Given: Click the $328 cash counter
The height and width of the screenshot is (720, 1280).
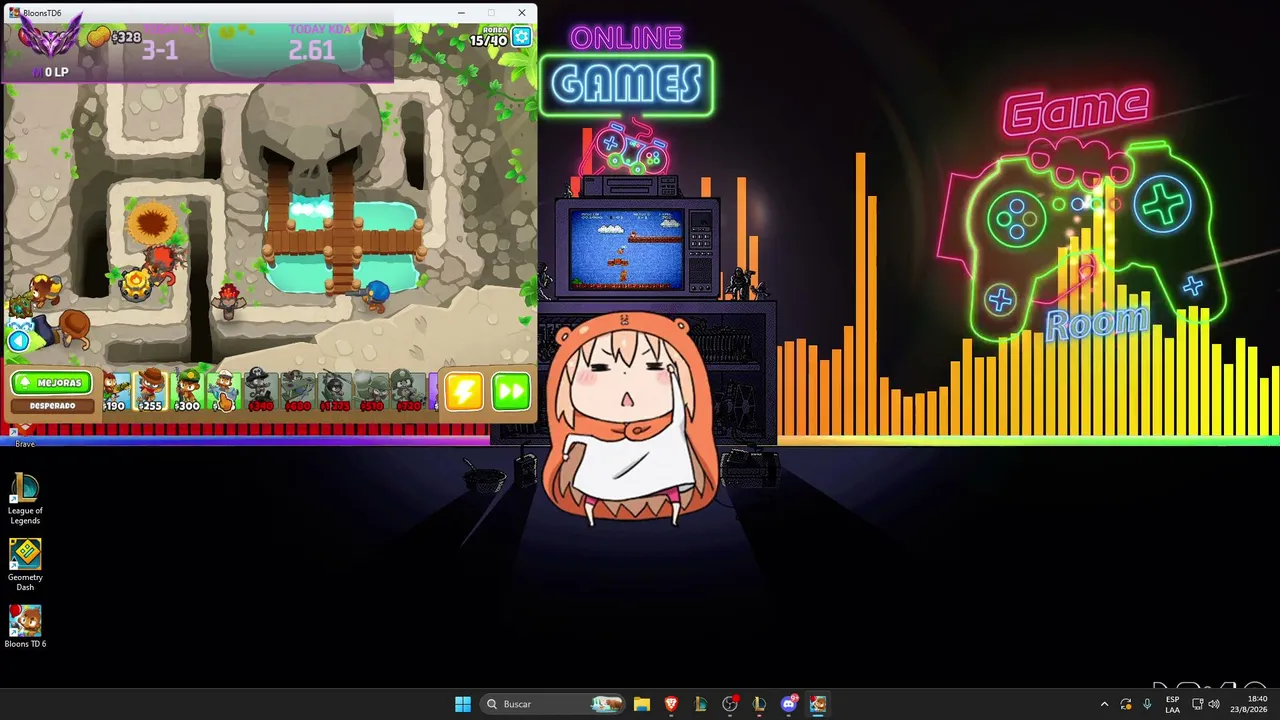Looking at the screenshot, I should coord(114,38).
